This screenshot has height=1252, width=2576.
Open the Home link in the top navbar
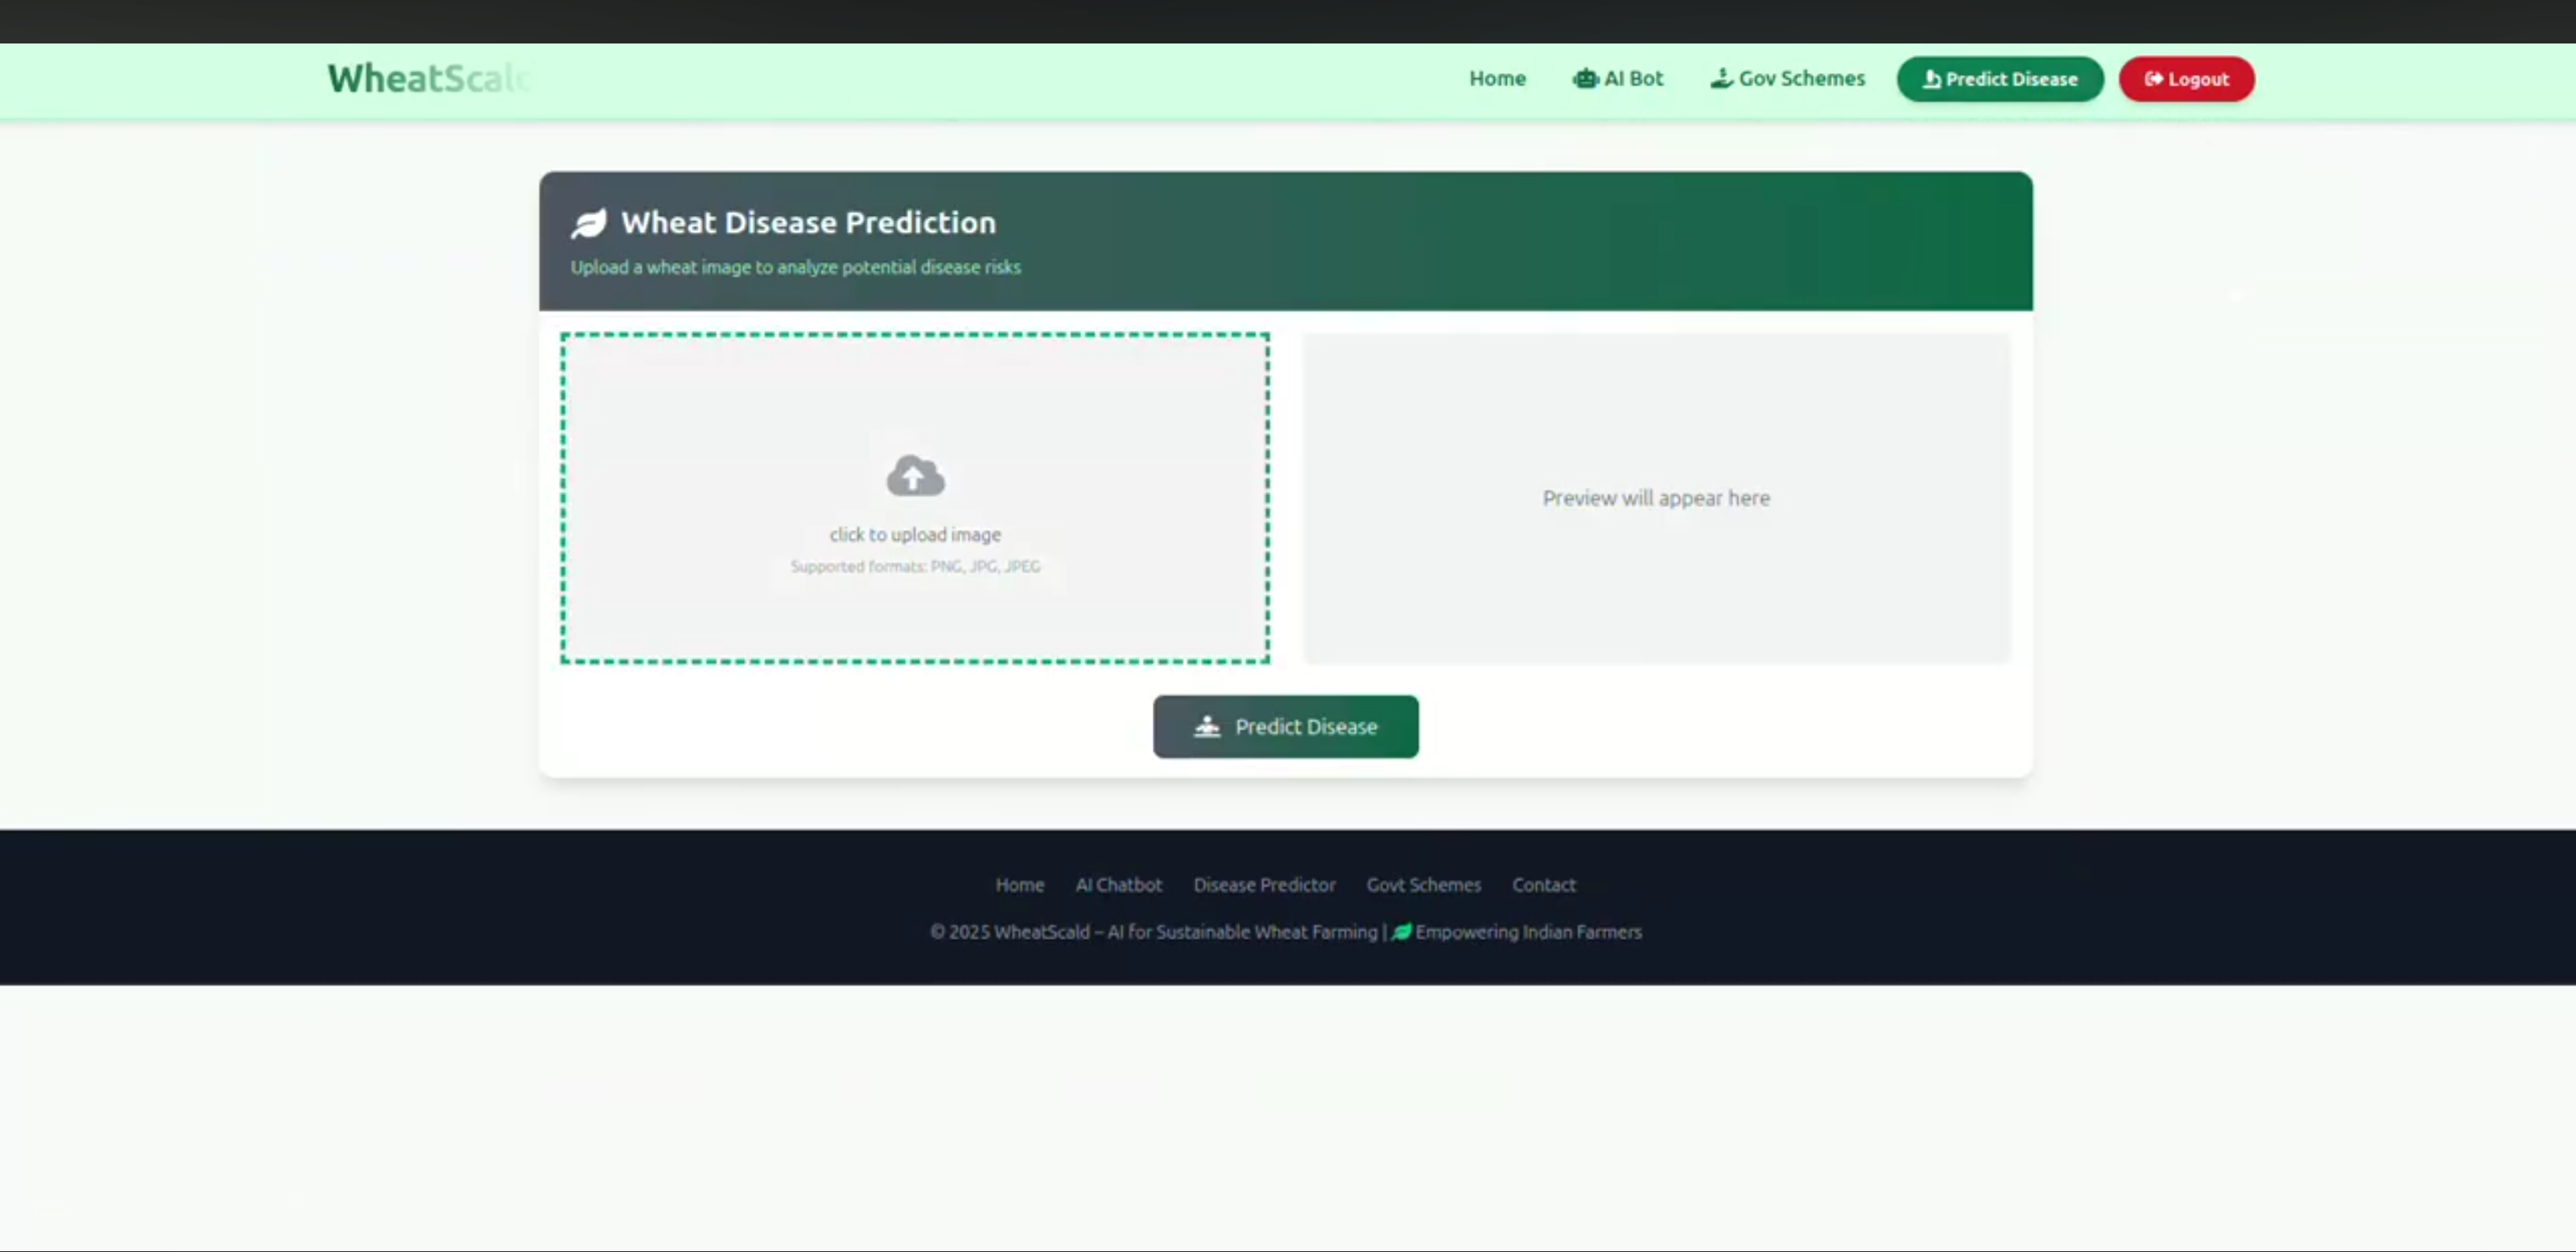[x=1497, y=78]
